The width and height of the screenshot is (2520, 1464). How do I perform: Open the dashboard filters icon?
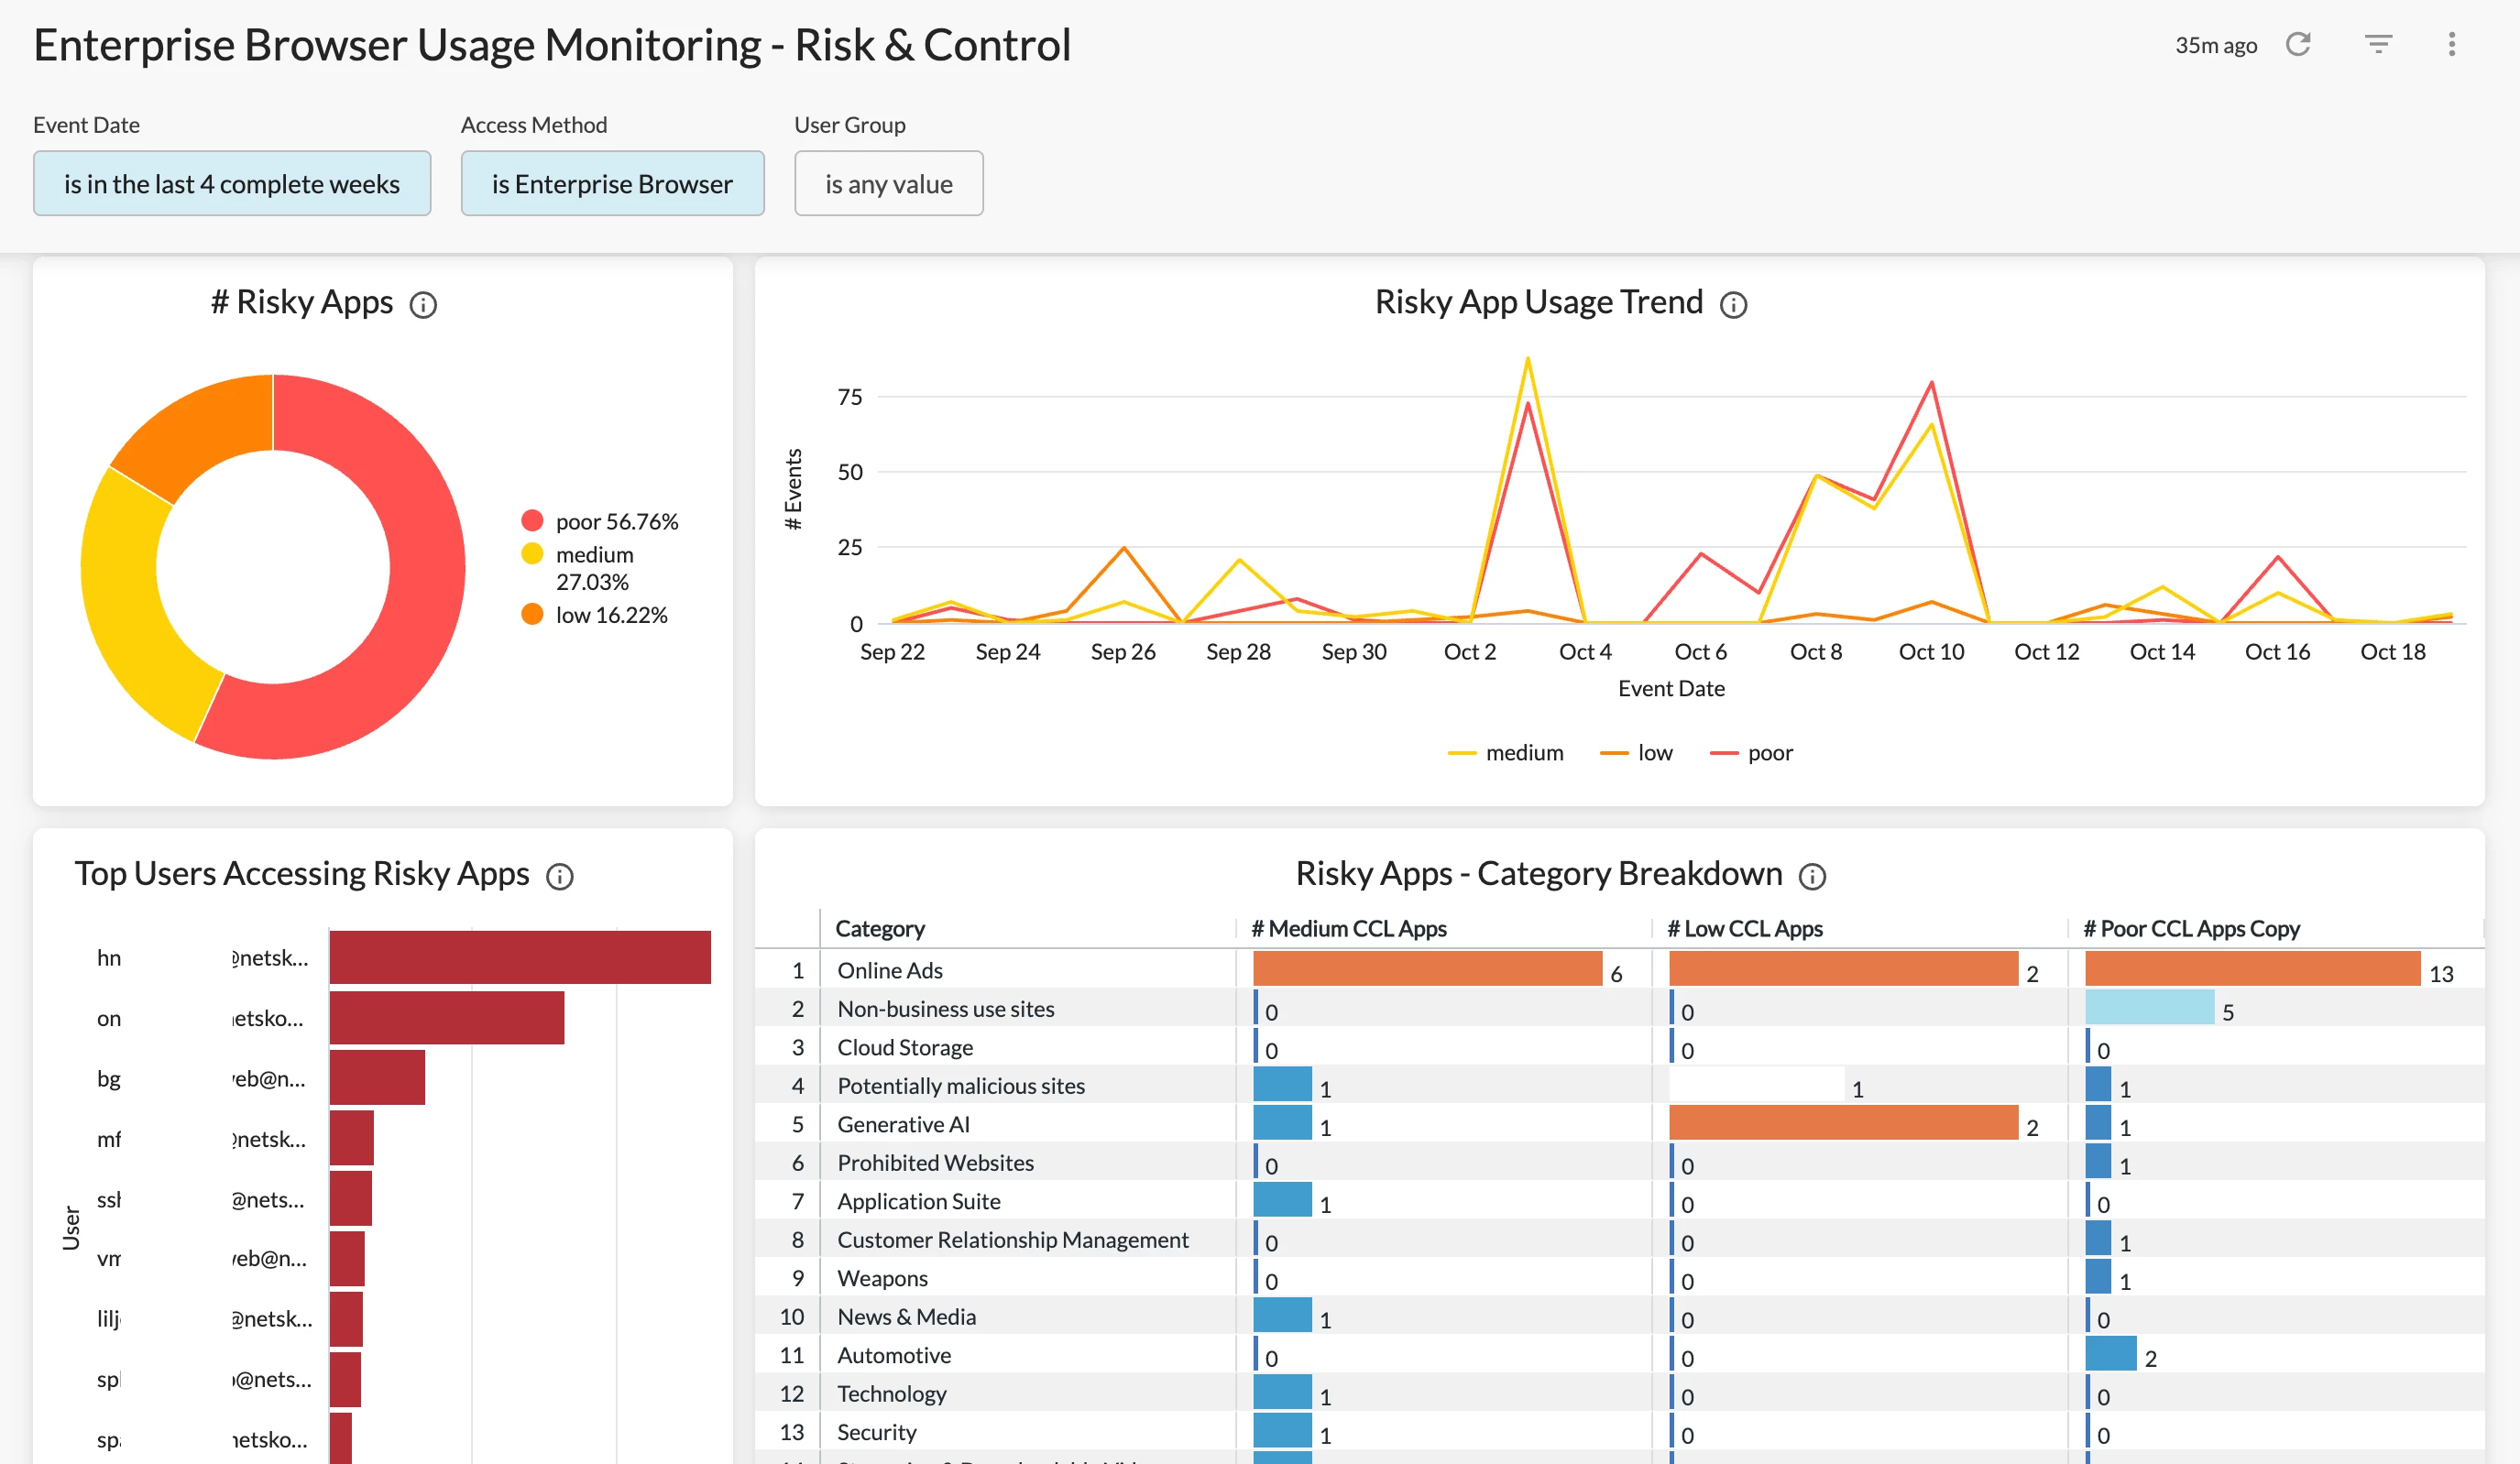pyautogui.click(x=2378, y=44)
